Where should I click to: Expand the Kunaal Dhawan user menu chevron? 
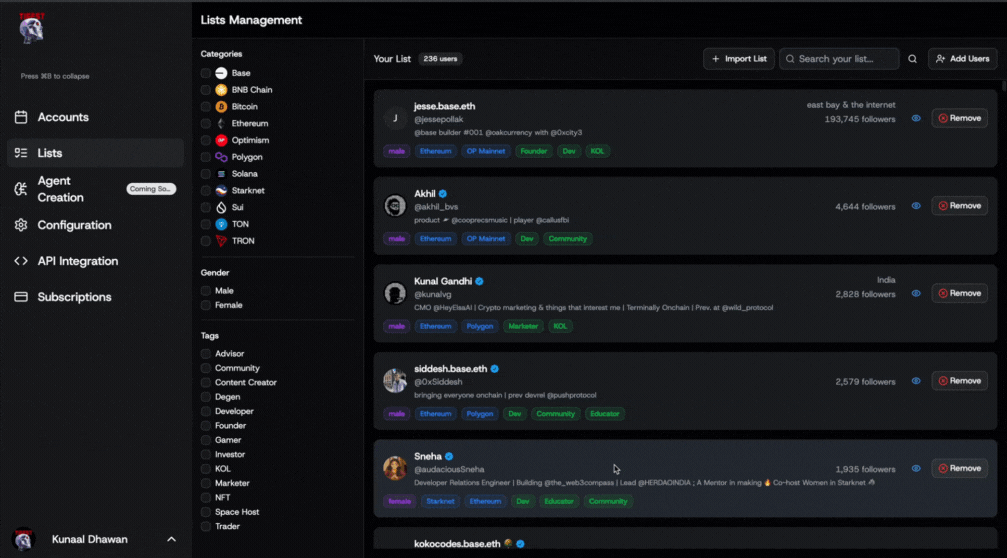click(x=171, y=539)
